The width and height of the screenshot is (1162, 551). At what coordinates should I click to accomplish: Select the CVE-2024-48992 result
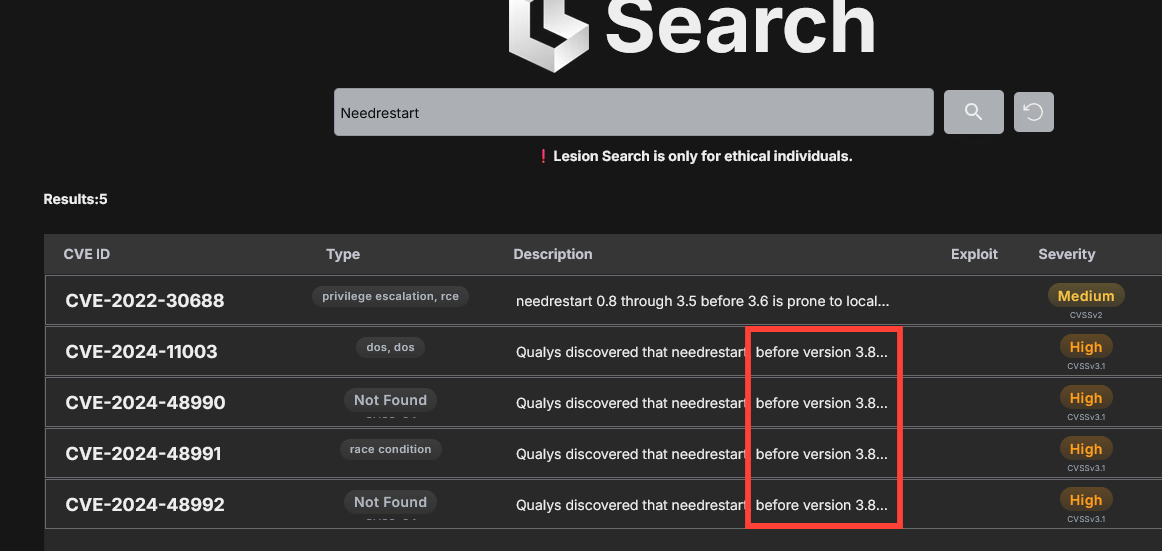point(145,504)
